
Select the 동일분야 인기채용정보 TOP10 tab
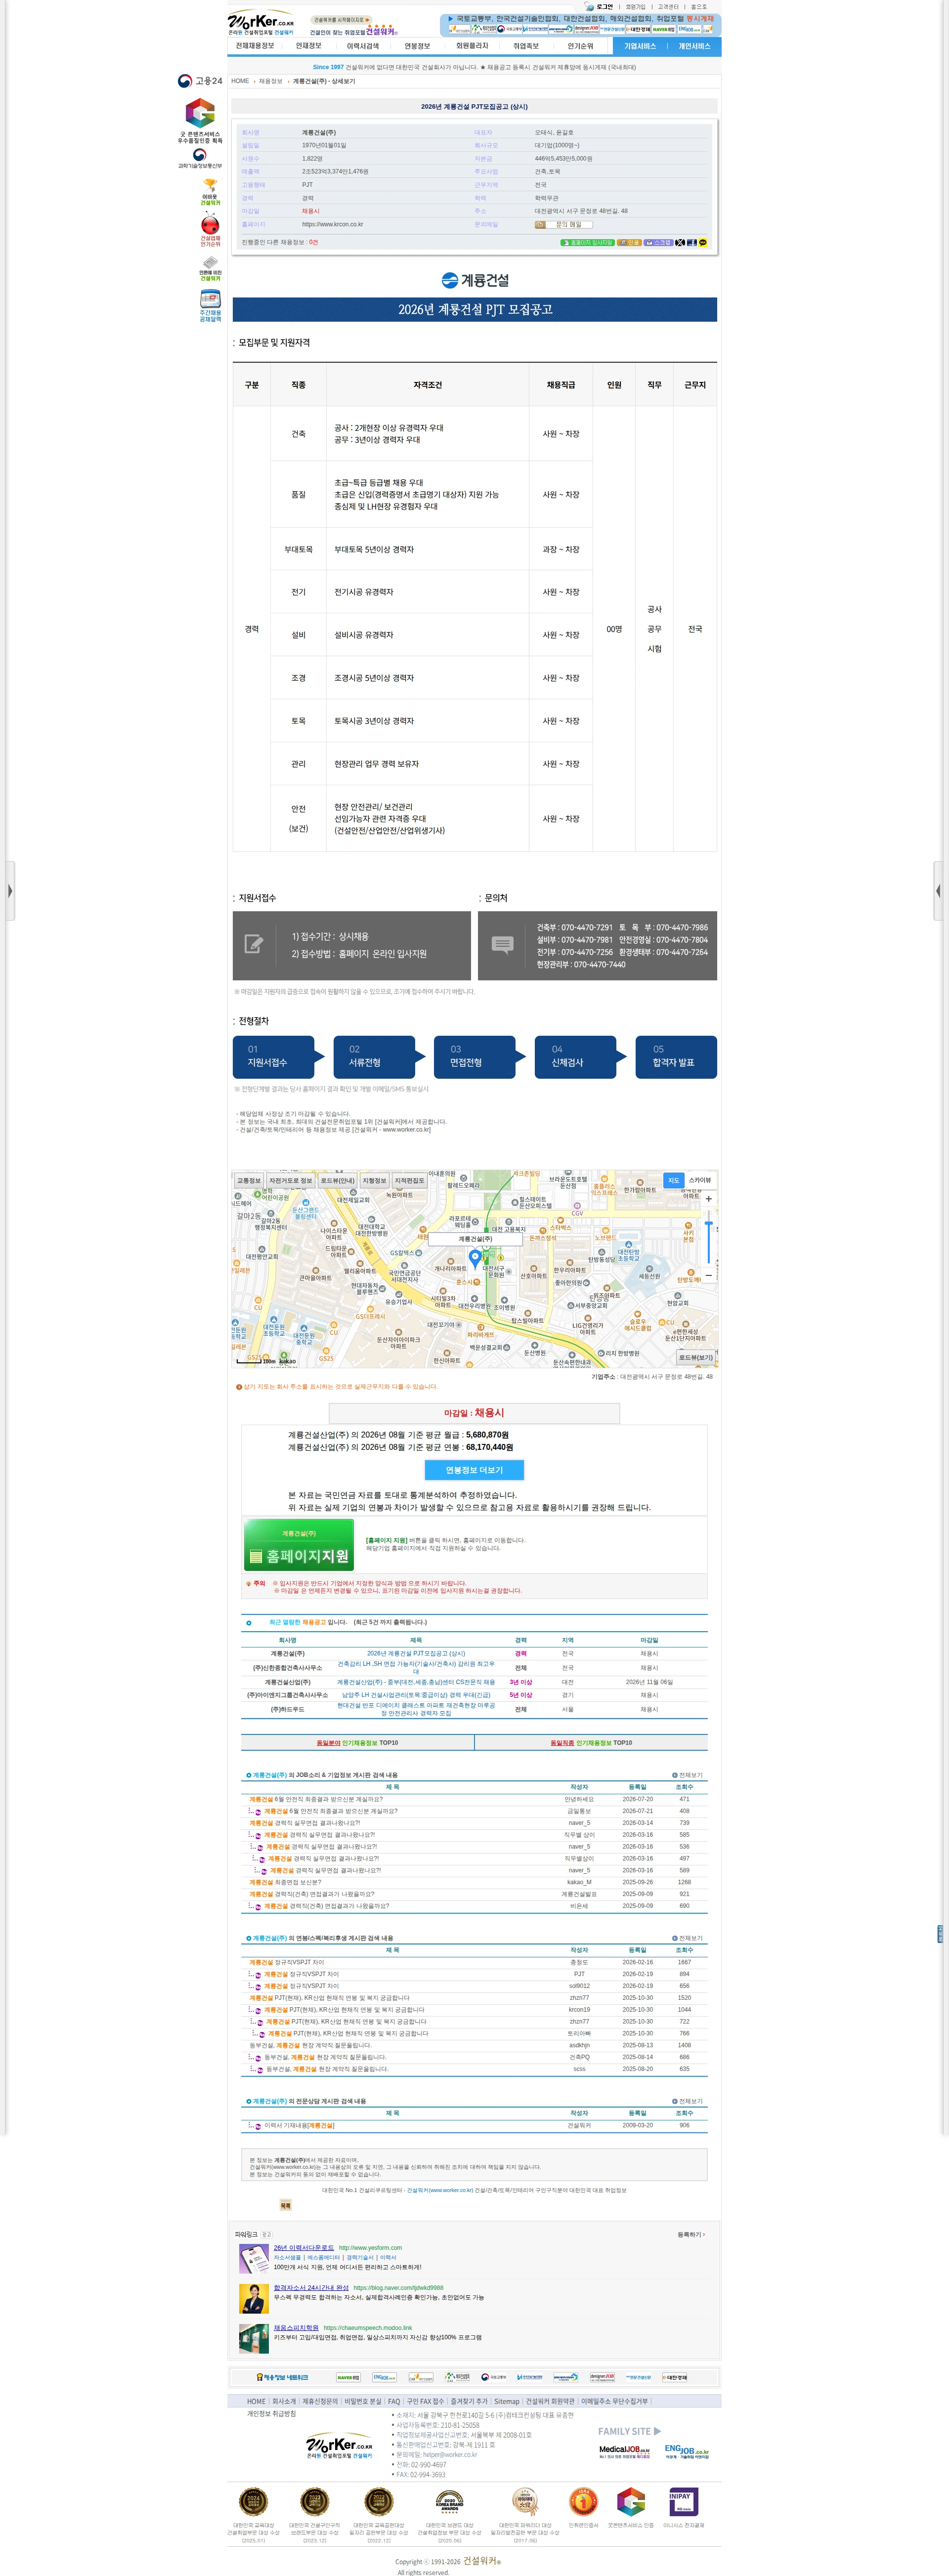point(357,1742)
